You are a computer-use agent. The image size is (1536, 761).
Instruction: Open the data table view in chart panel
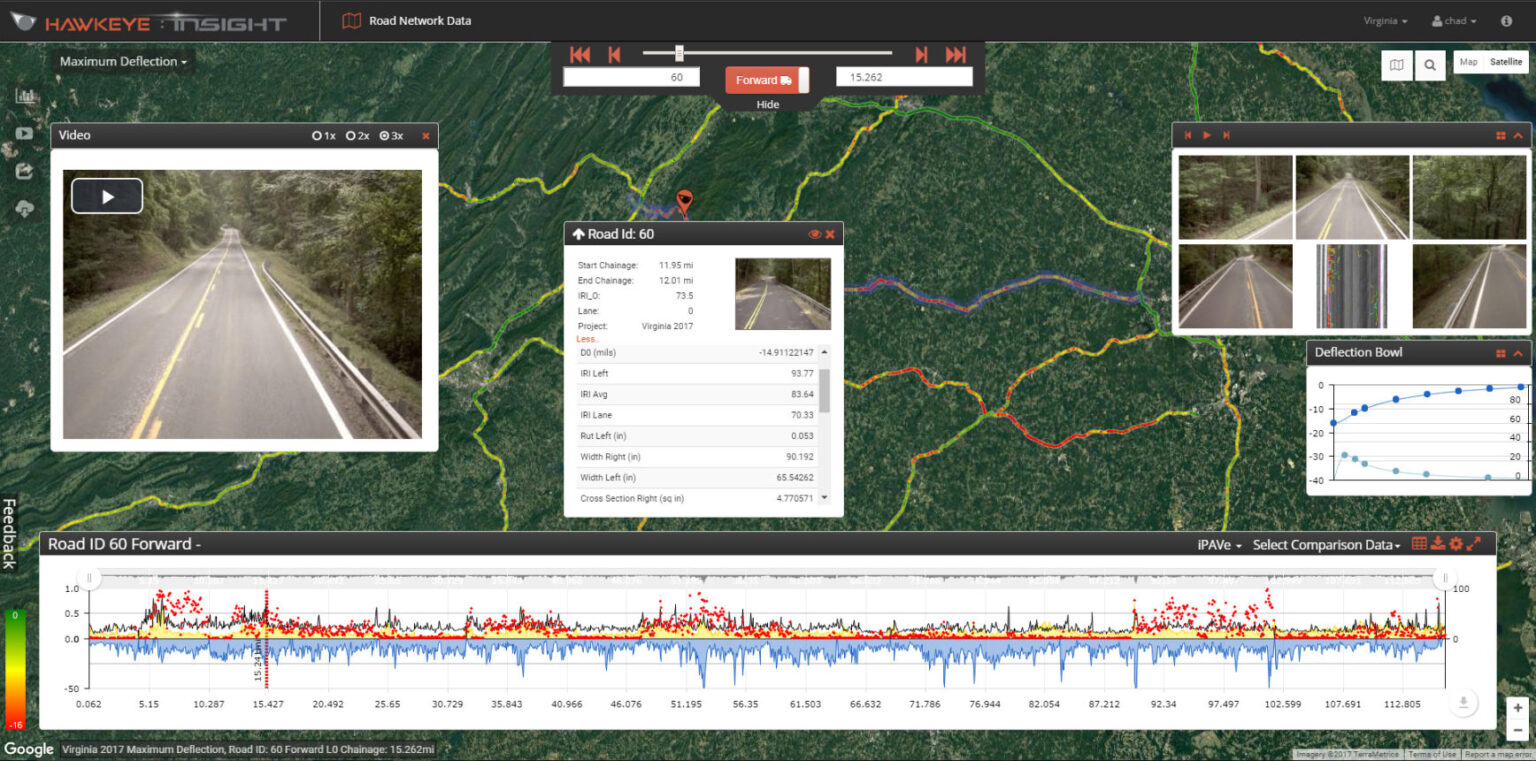point(1419,544)
